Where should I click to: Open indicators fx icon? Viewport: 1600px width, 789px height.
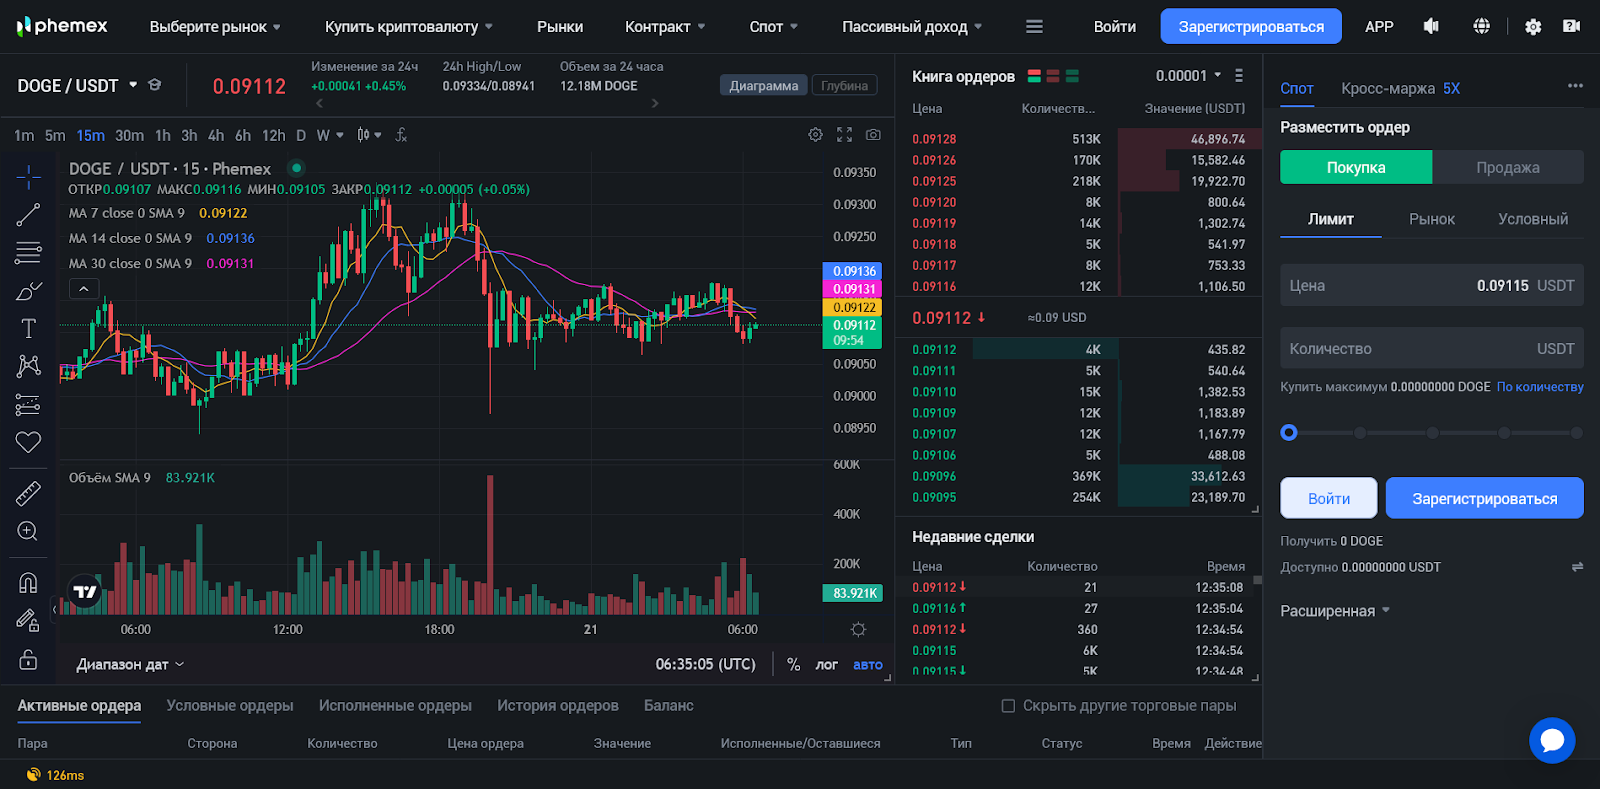[401, 135]
